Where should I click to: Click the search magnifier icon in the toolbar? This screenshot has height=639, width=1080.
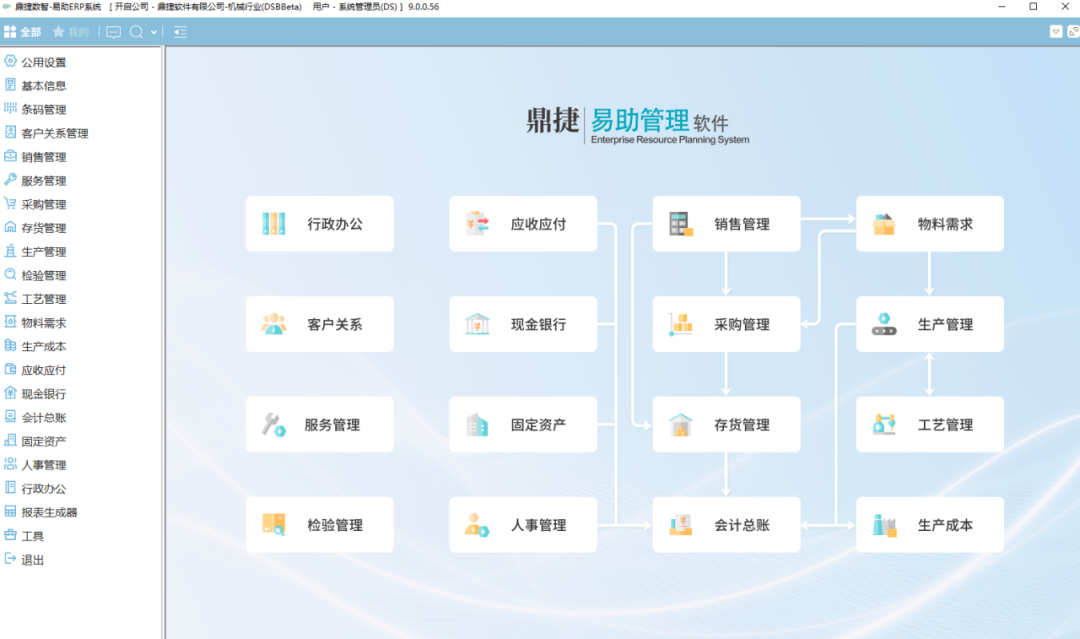coord(136,32)
